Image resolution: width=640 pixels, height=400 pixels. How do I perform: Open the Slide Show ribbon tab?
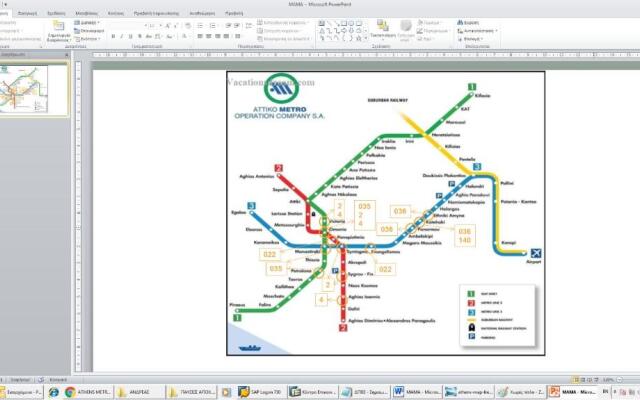click(x=156, y=13)
